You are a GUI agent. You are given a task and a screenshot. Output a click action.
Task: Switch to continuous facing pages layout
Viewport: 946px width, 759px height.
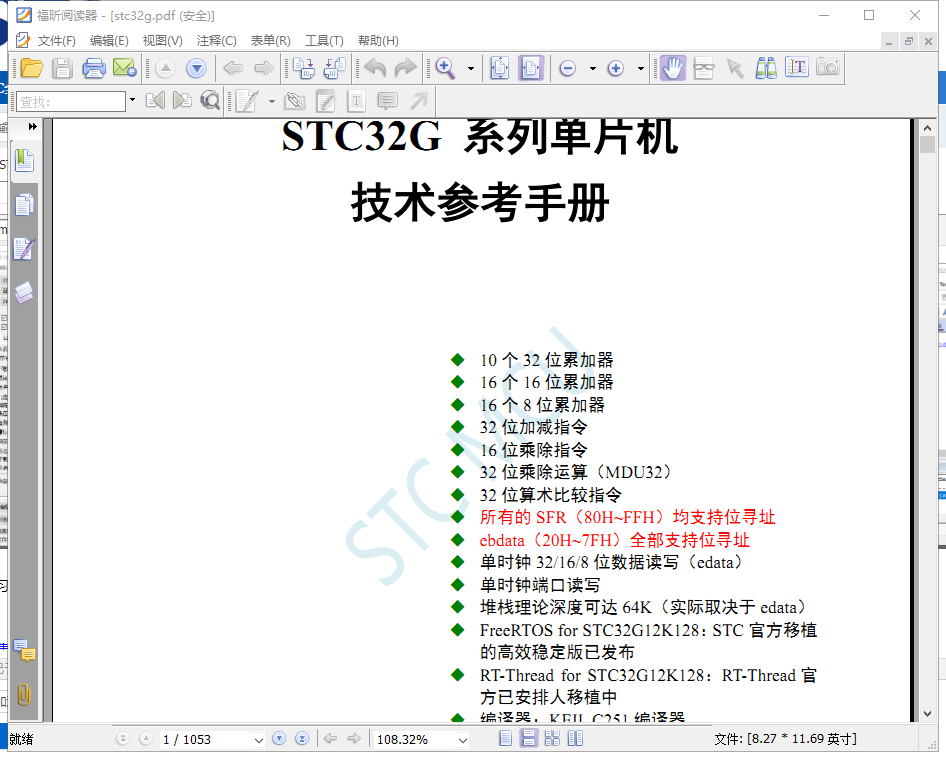[x=552, y=738]
